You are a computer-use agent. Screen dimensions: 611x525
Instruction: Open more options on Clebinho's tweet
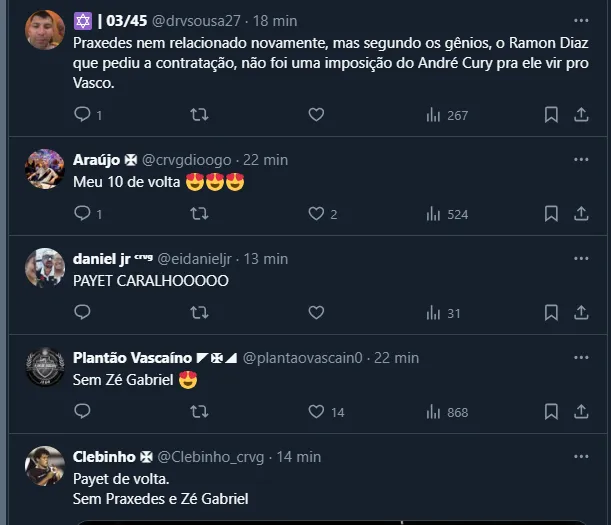point(581,456)
